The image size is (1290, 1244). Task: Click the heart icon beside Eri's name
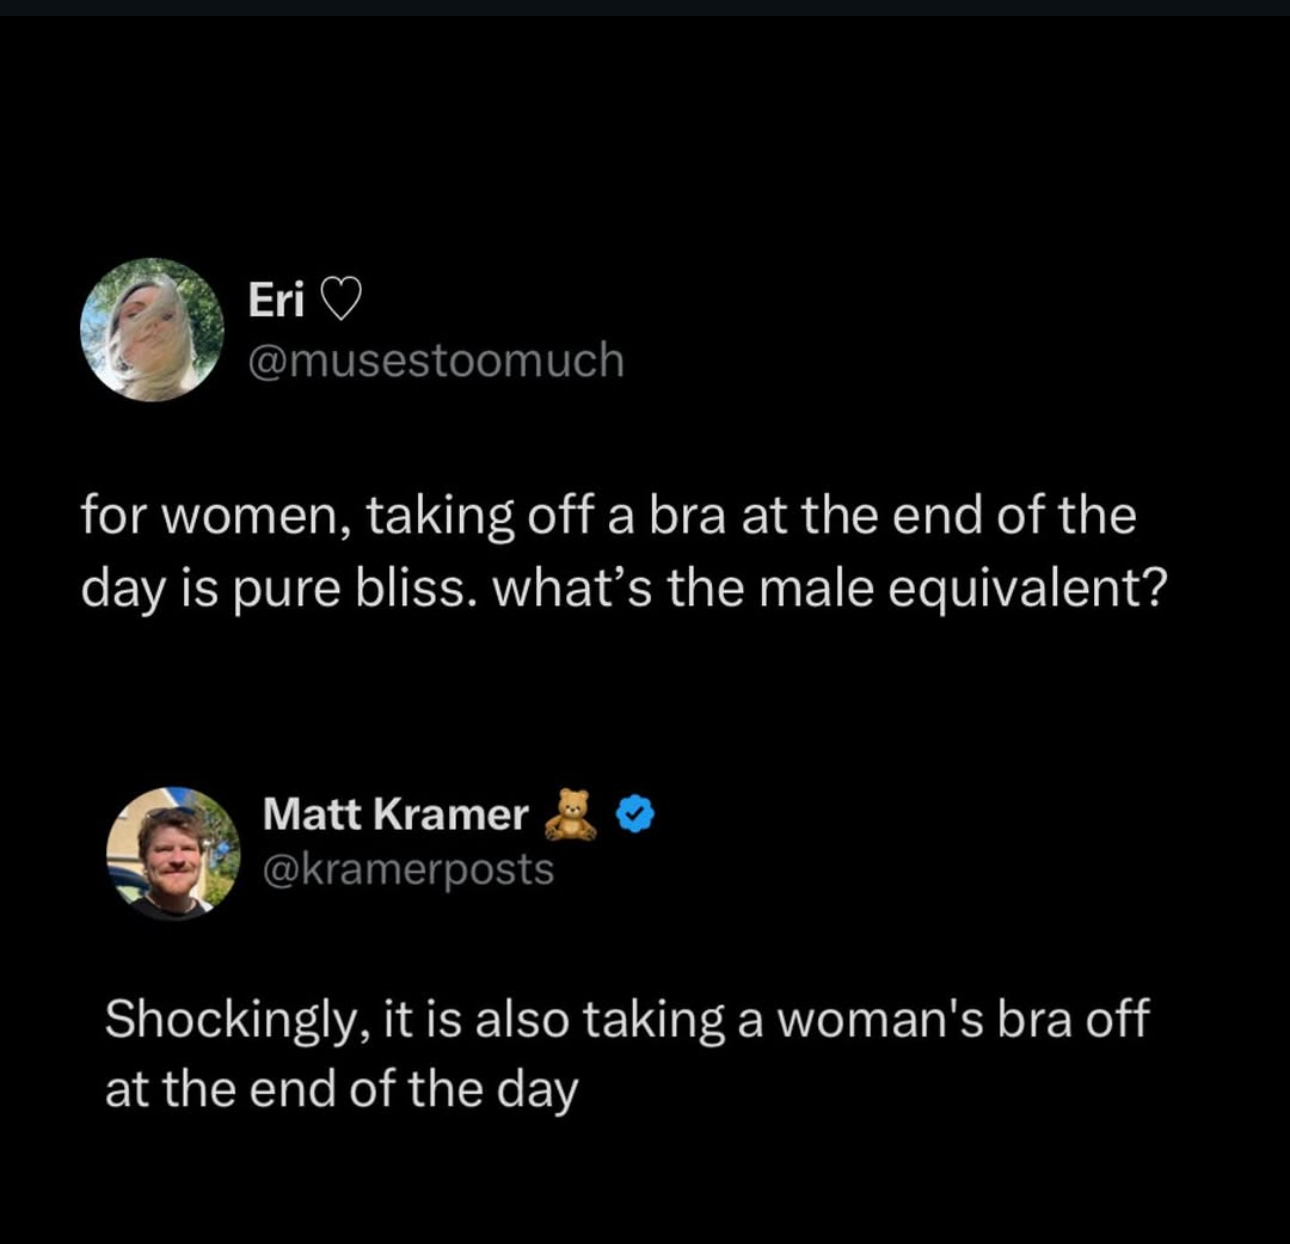coord(340,299)
